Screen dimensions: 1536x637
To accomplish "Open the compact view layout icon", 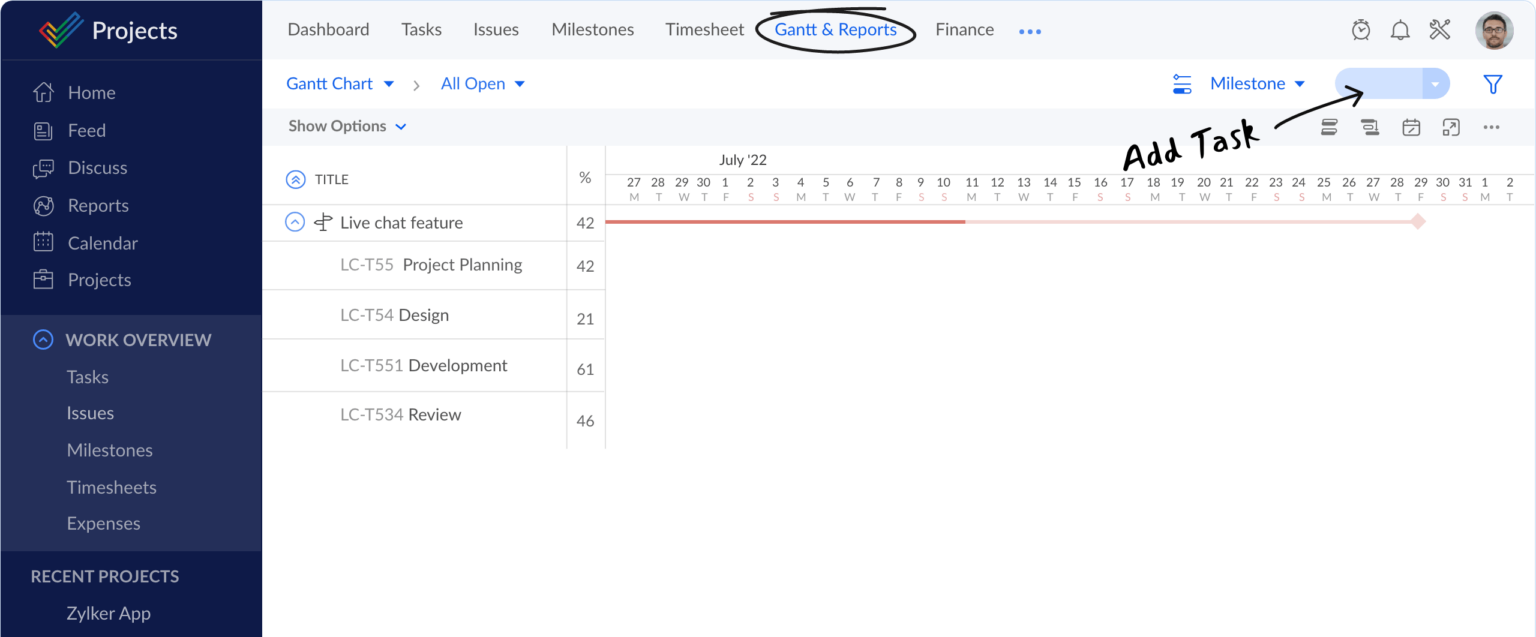I will coord(1329,127).
